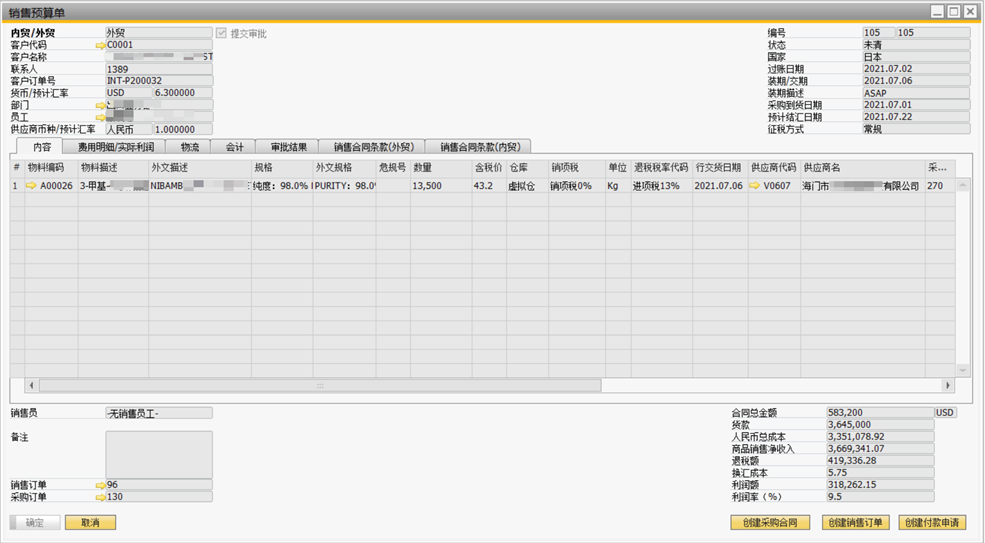Open the 采购订单 130 link arrow
985x543 pixels.
coord(101,497)
